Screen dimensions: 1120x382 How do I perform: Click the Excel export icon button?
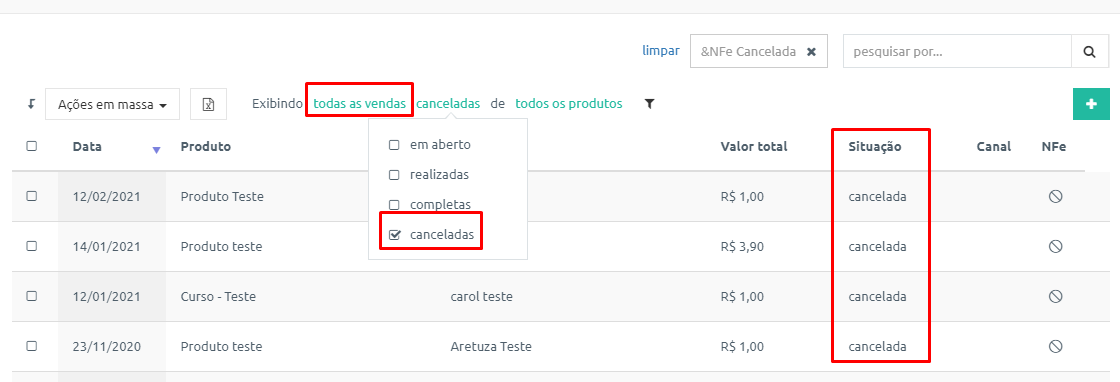point(209,104)
